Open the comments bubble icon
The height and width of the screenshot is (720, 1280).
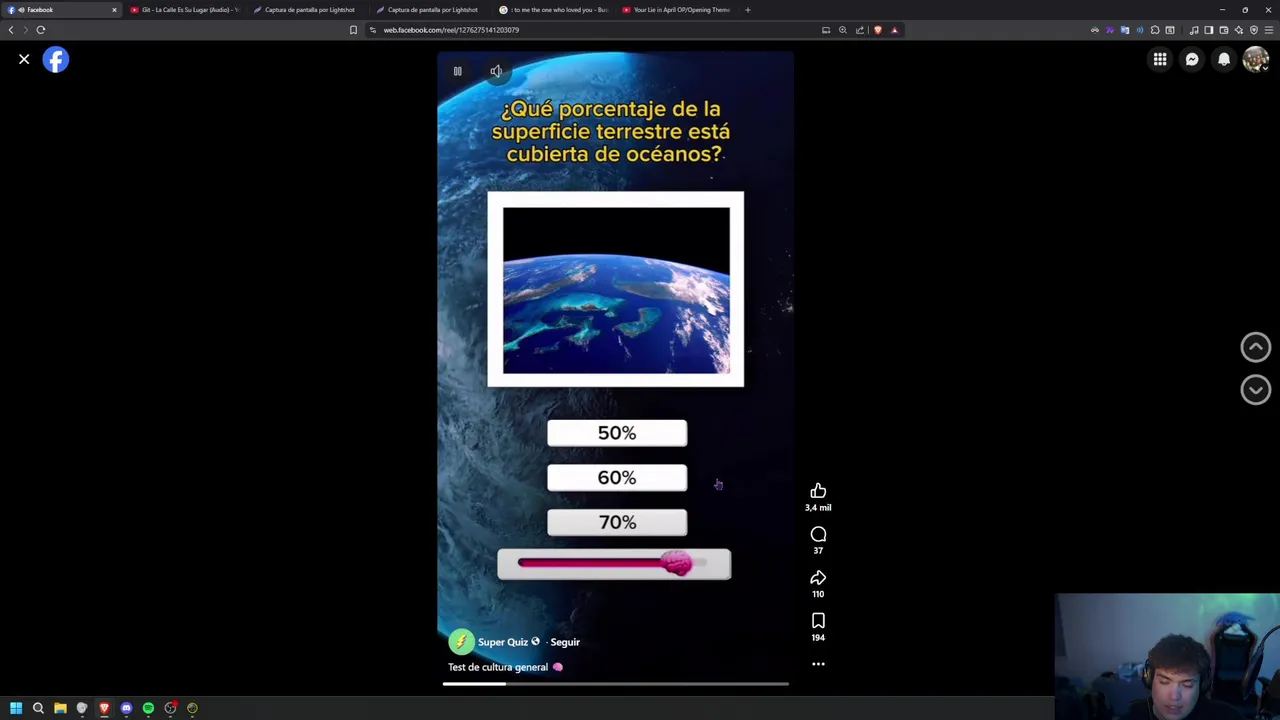pos(818,535)
